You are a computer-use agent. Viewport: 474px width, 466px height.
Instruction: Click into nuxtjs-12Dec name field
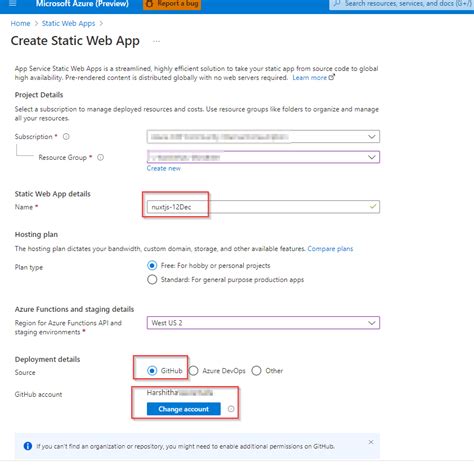pos(263,207)
